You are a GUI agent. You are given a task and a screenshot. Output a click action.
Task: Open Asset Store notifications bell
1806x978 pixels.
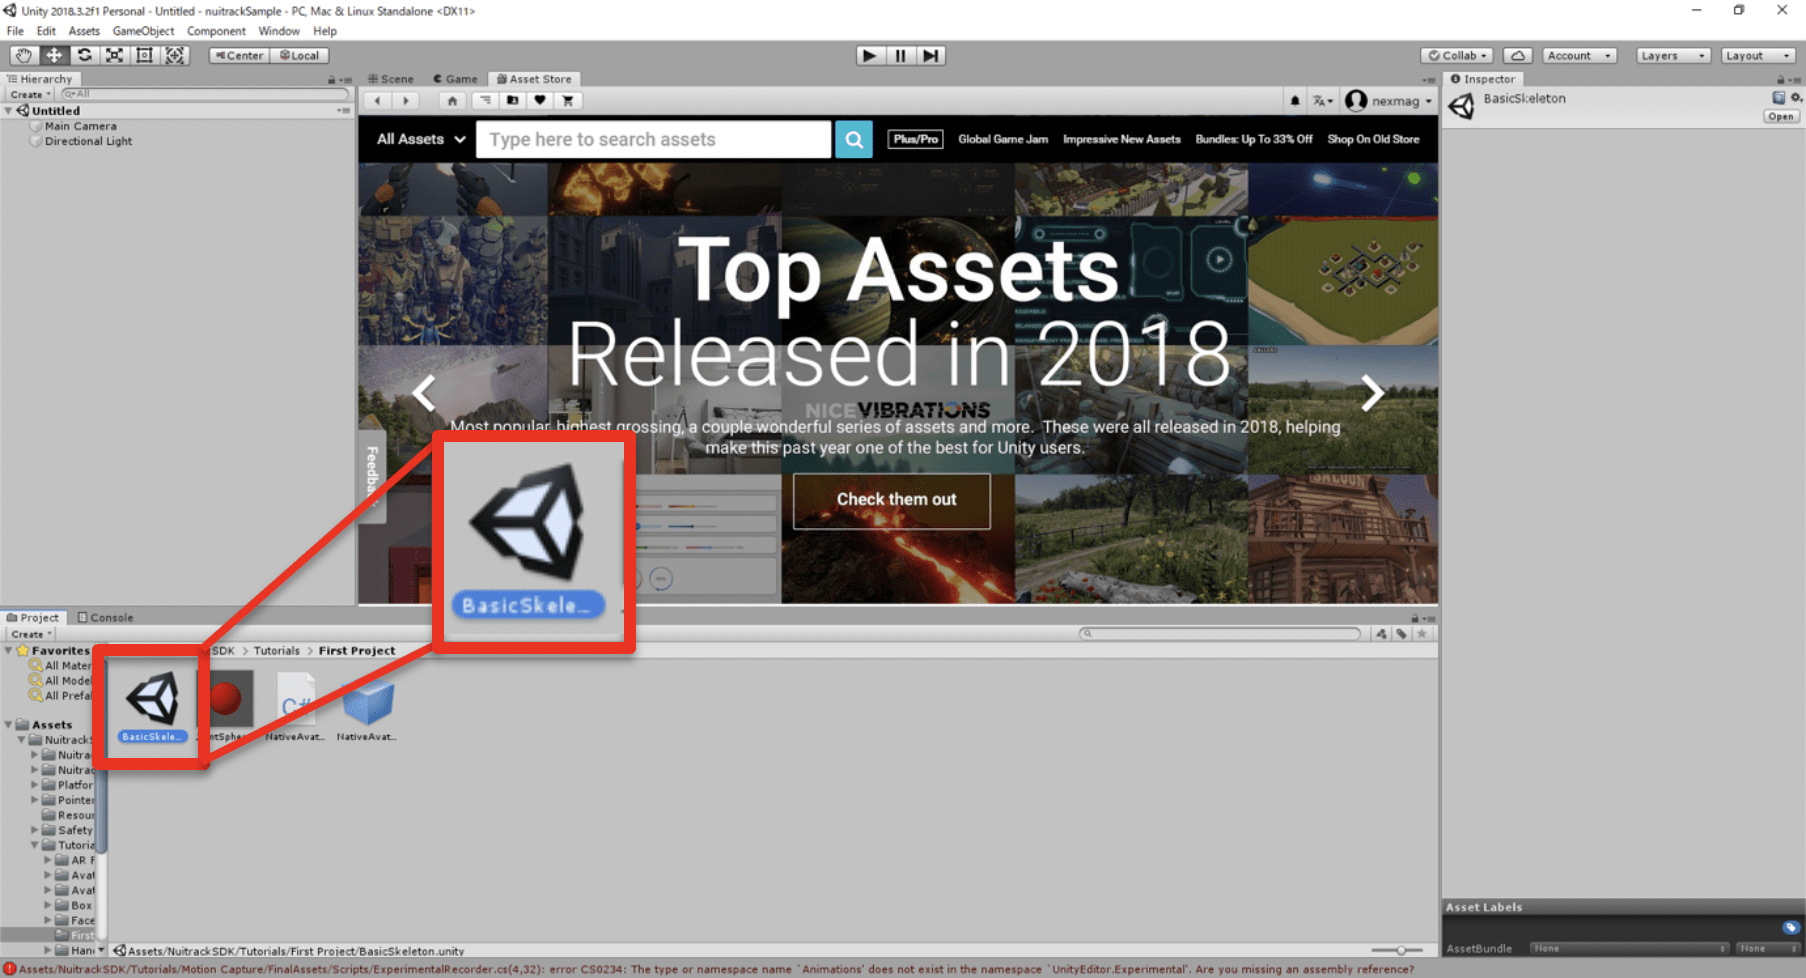pos(1295,101)
